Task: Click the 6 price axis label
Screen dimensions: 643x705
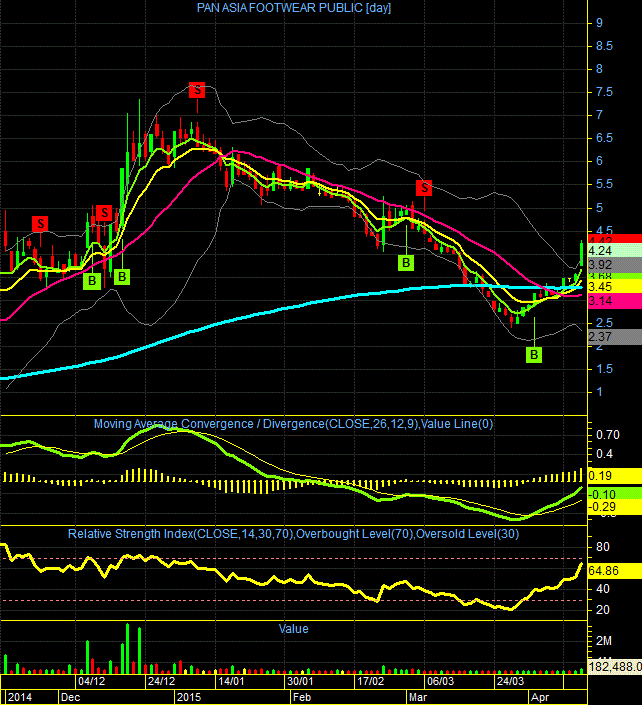Action: click(x=599, y=161)
